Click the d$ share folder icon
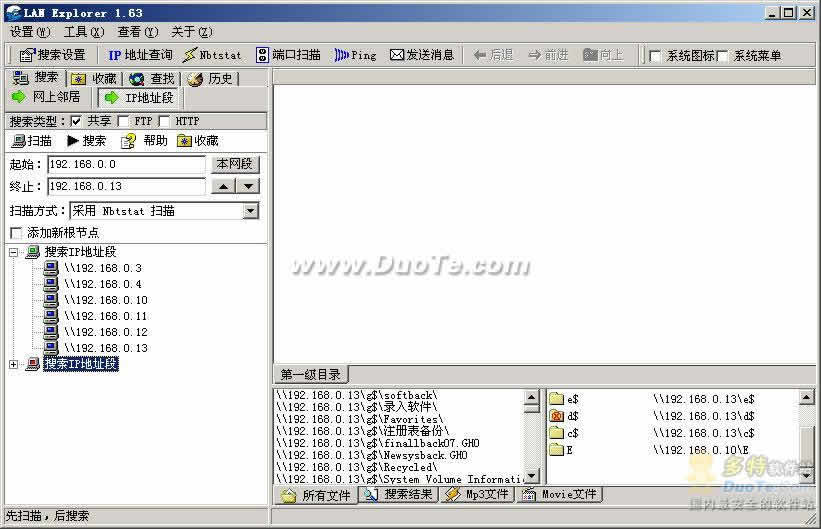Screen dimensions: 821x529 (557, 416)
